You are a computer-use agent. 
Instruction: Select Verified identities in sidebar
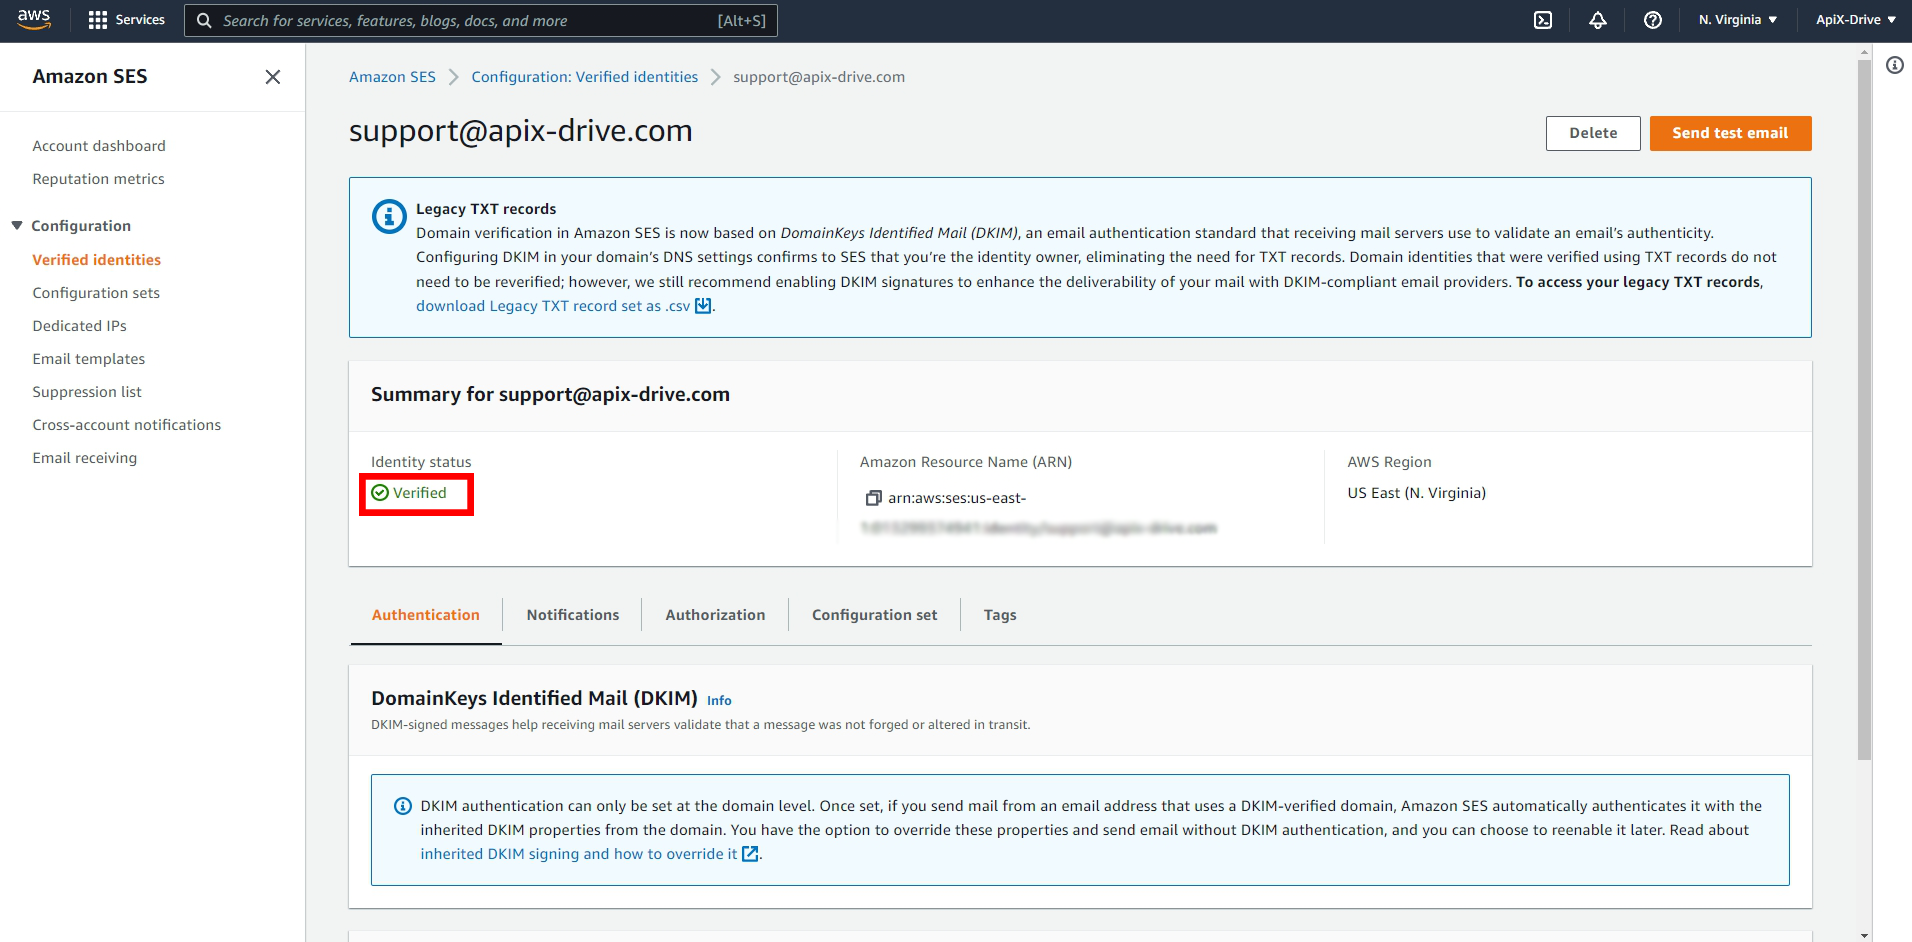96,260
